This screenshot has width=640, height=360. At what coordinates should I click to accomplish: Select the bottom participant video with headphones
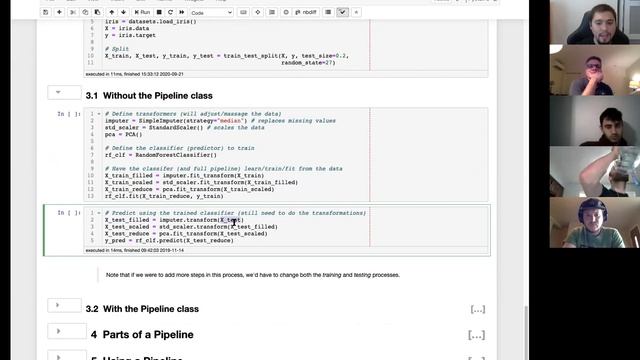coord(595,223)
